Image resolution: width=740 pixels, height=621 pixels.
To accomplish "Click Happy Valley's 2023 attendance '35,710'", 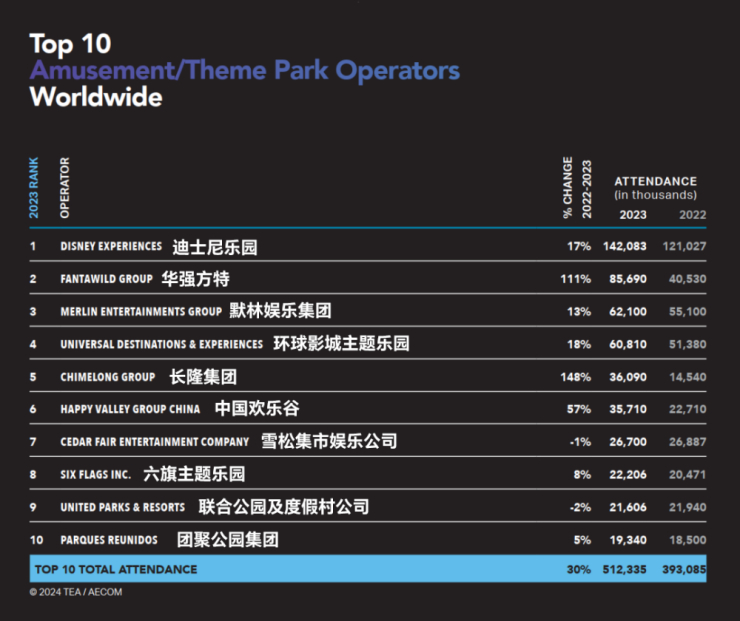I will pos(628,409).
